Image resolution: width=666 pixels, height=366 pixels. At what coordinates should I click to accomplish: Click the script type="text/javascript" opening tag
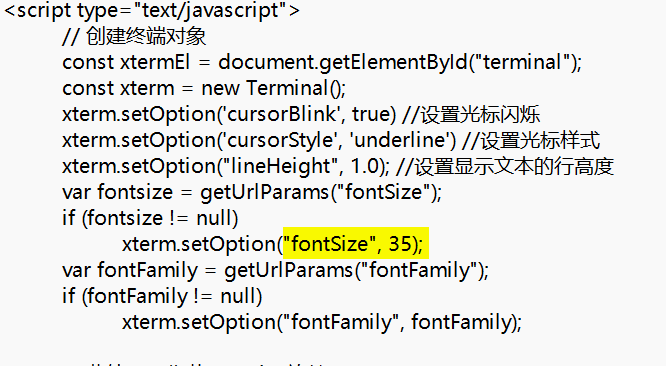(x=152, y=11)
